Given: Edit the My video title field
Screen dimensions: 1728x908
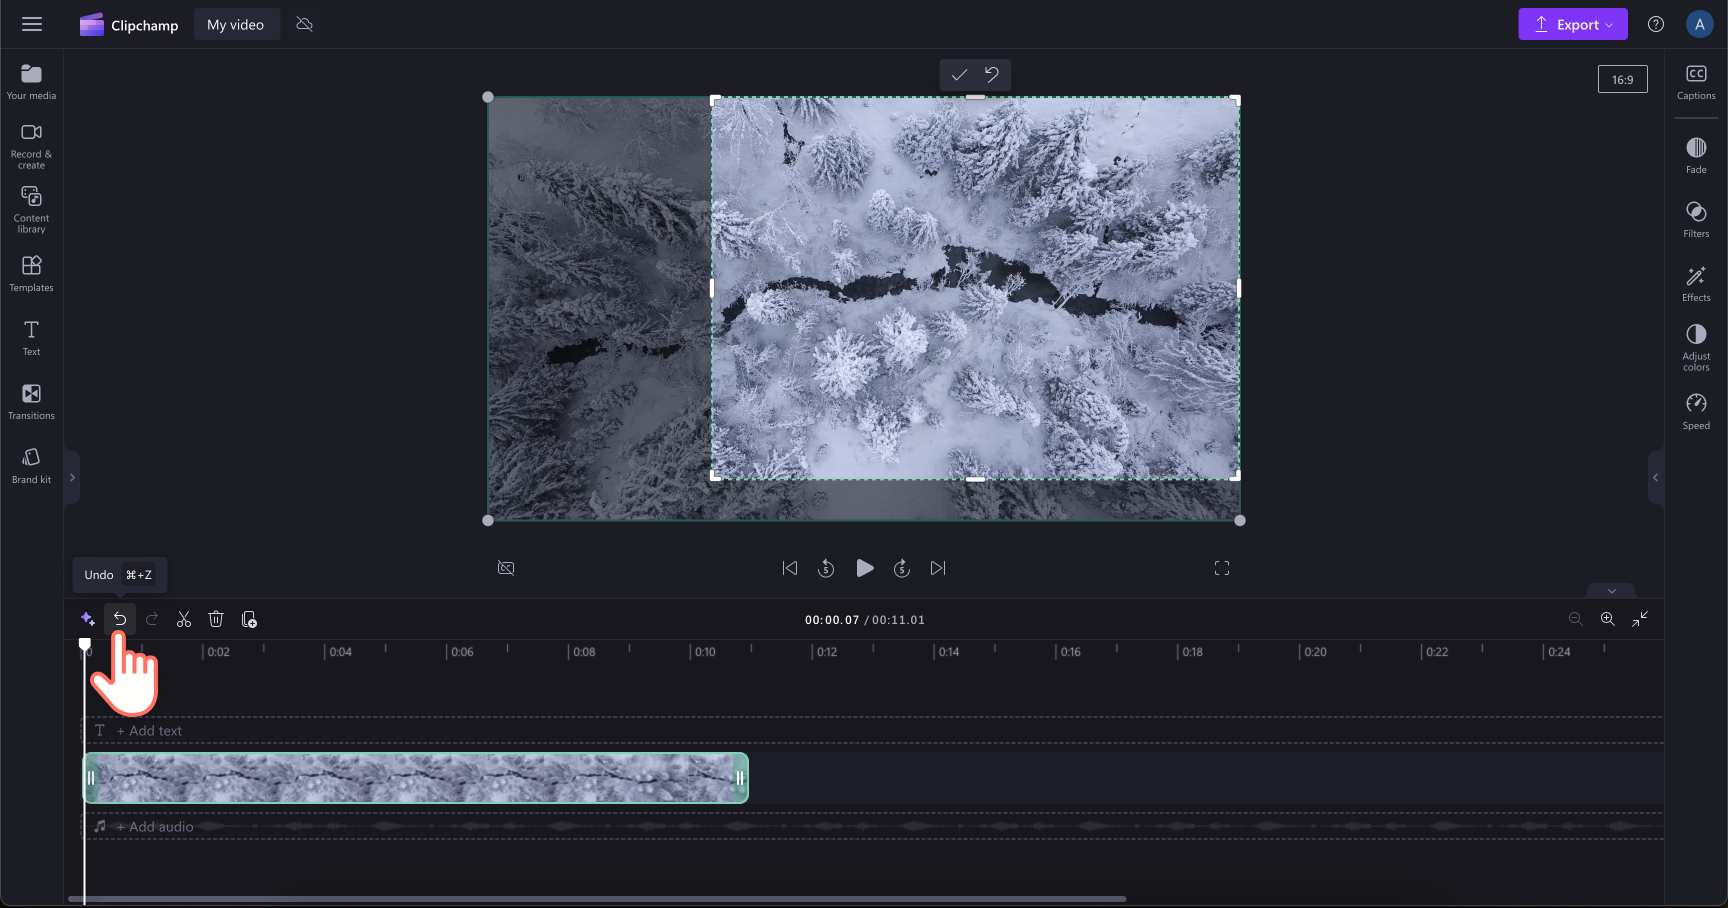Looking at the screenshot, I should (x=236, y=25).
